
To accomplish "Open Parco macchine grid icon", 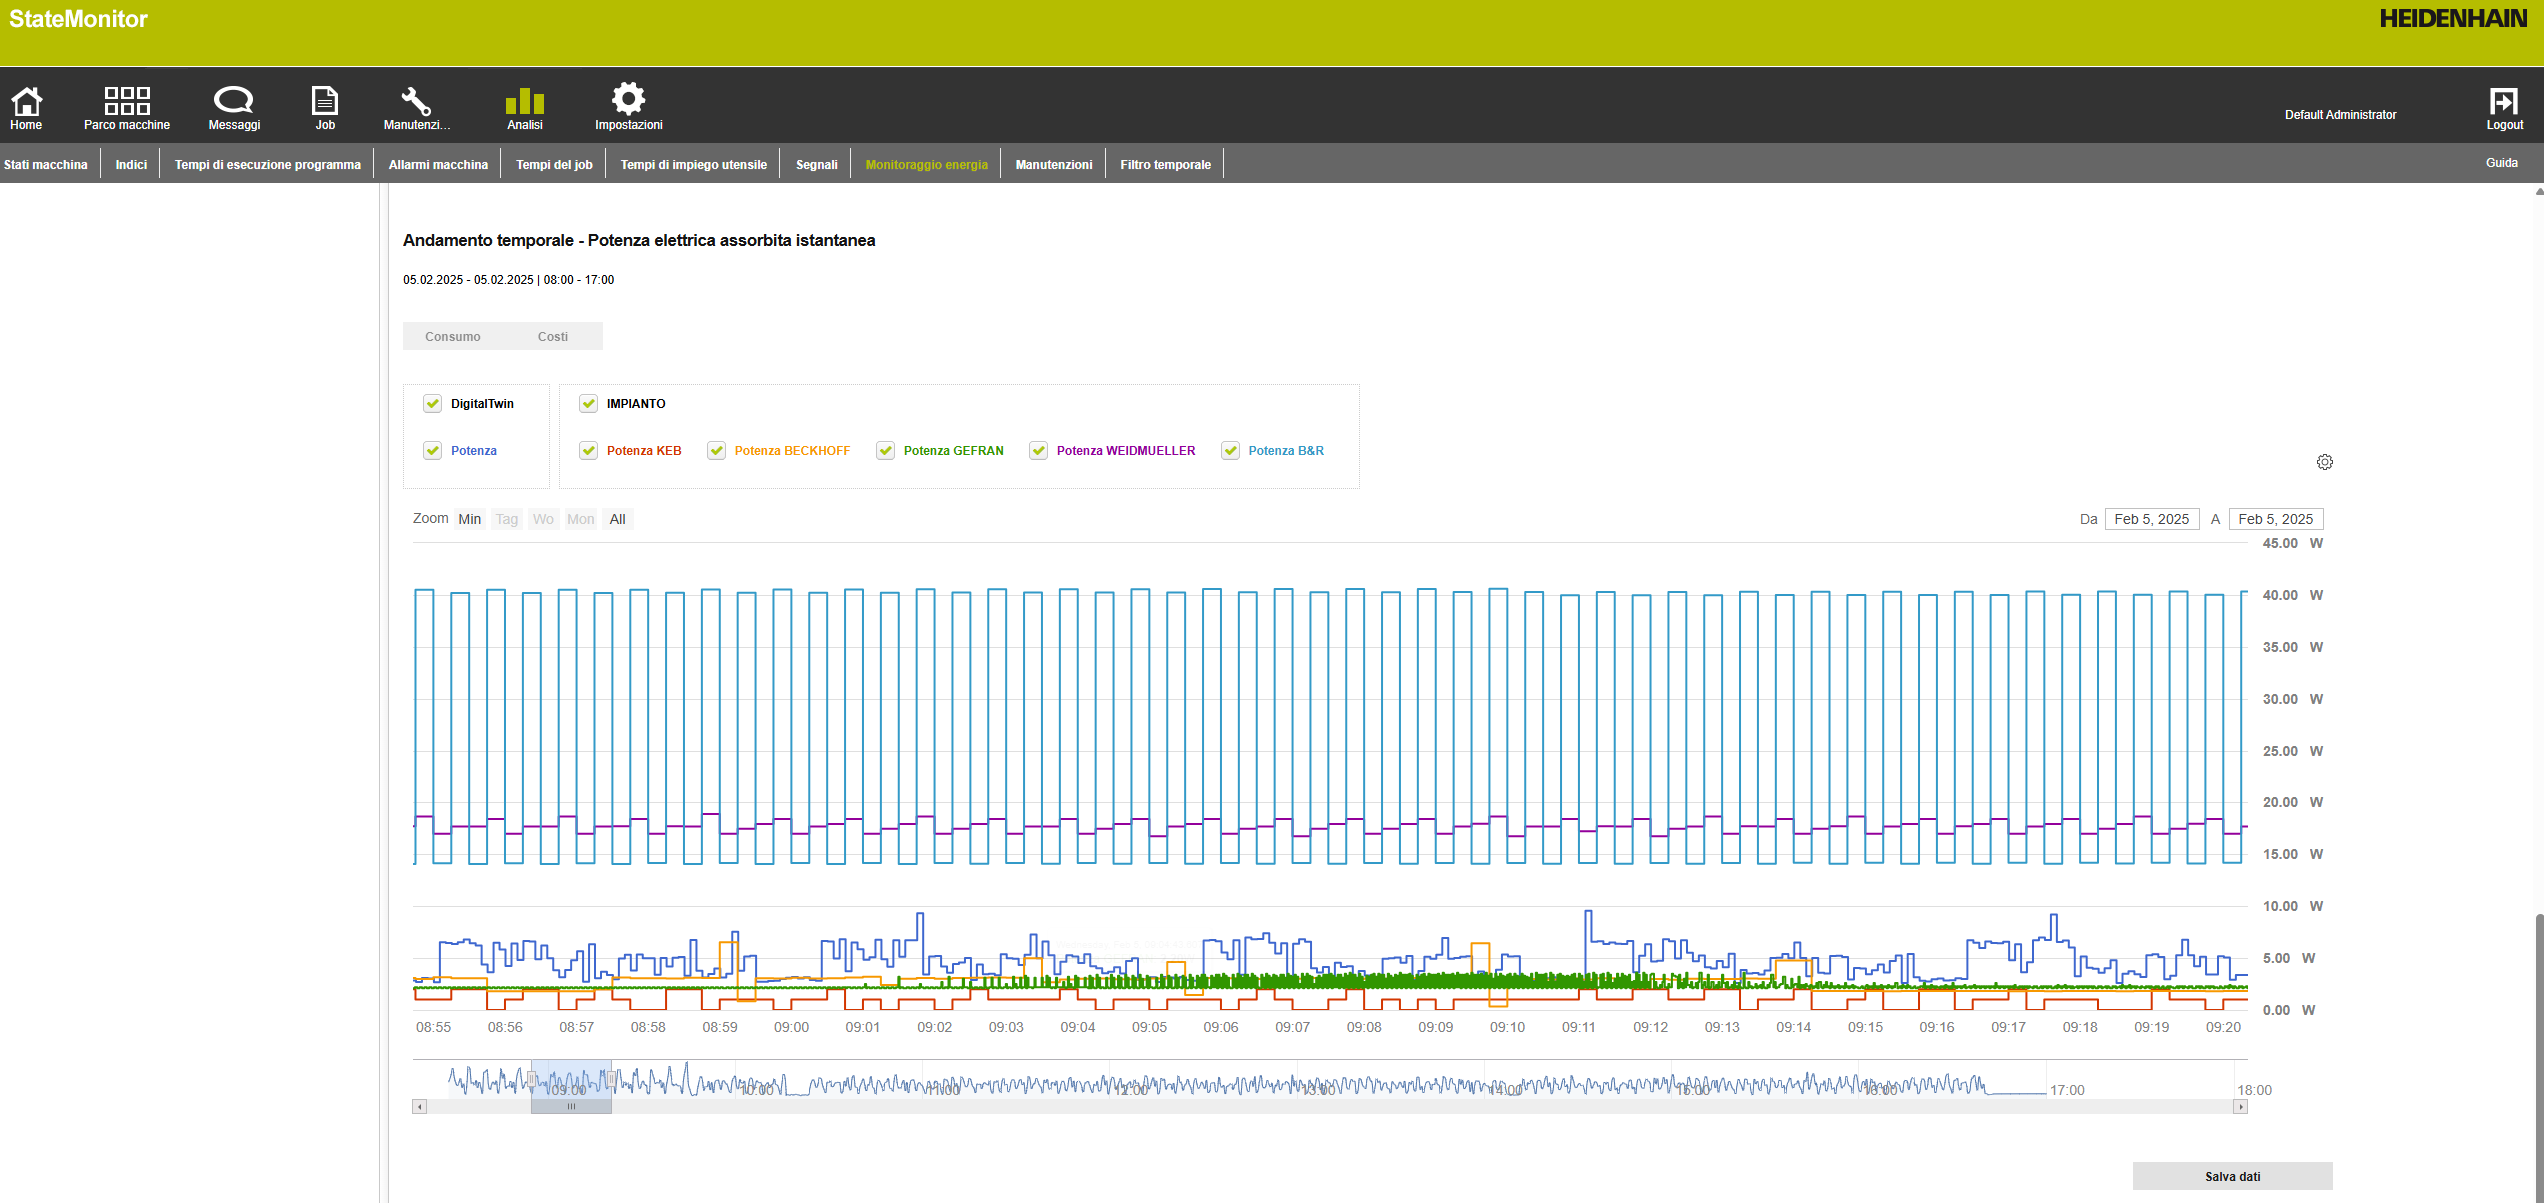I will click(127, 101).
